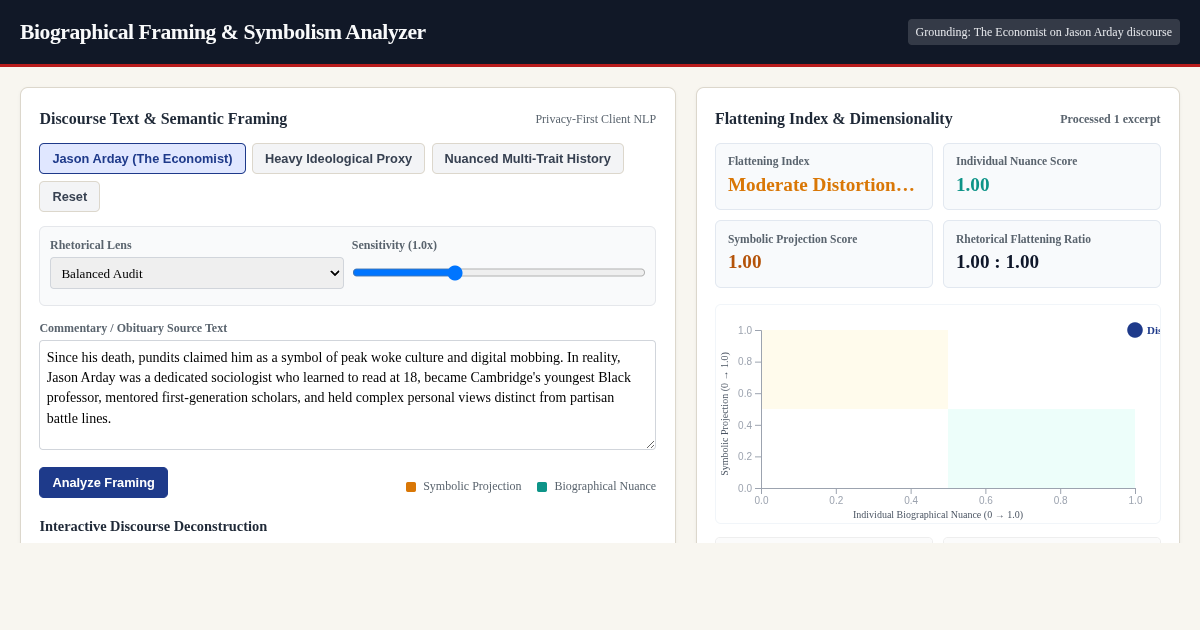Adjust the Sensitivity slider

498,272
